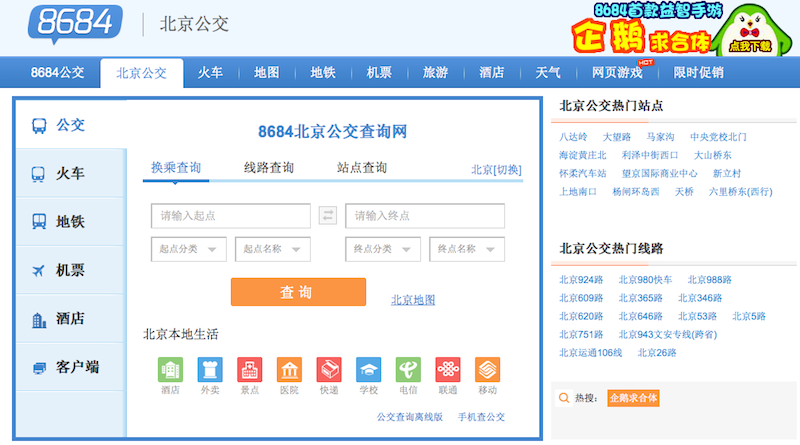Viewport: 800px width, 445px height.
Task: Open the green 酒店 local life icon
Action: pos(170,369)
